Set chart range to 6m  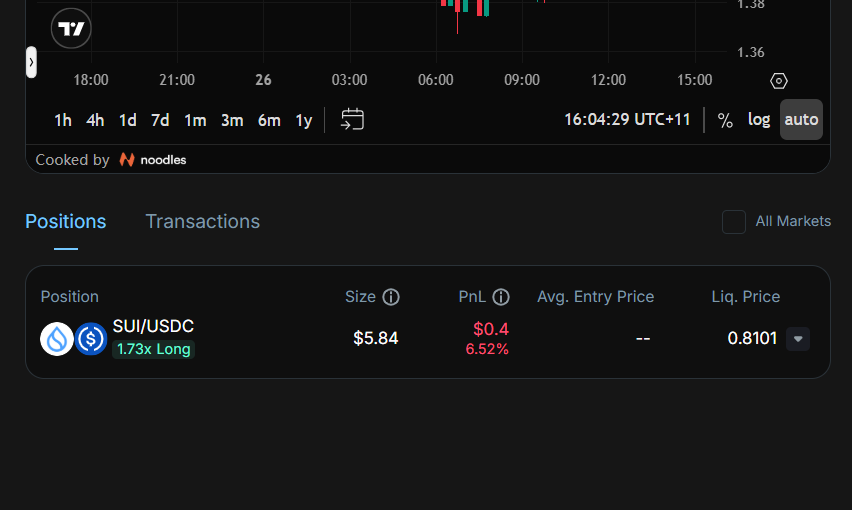(269, 120)
